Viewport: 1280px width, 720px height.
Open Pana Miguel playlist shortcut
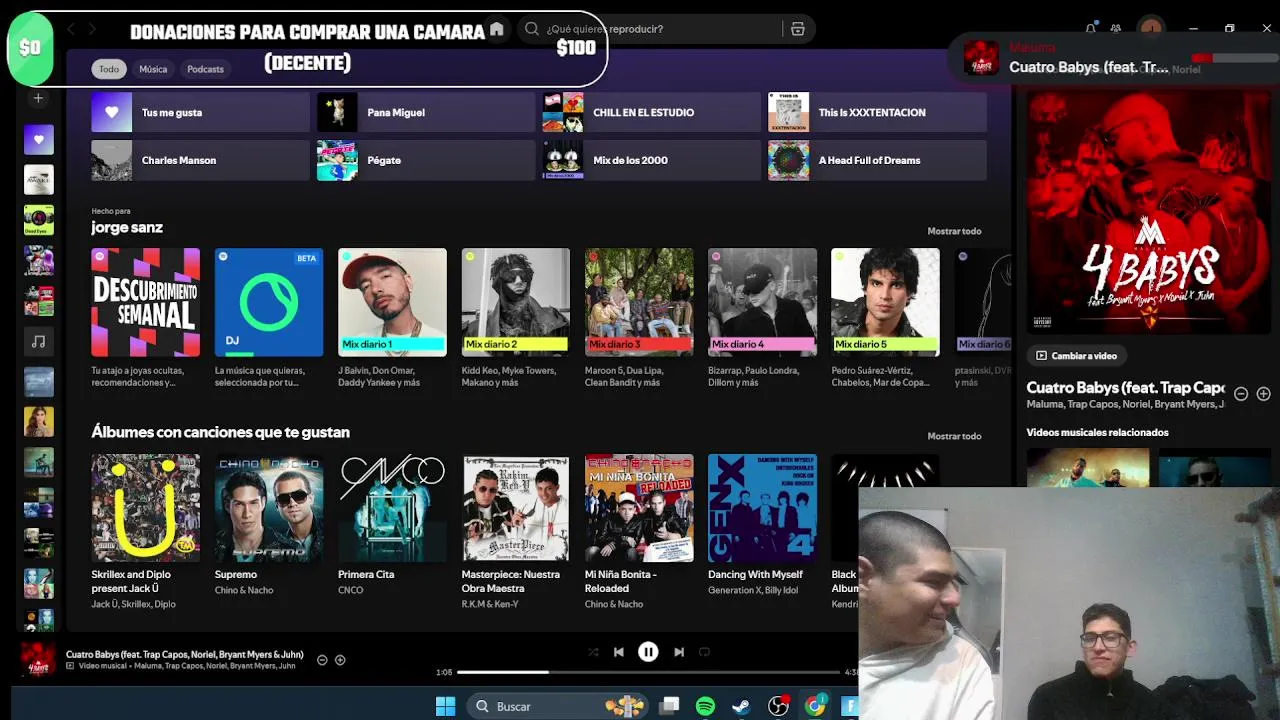click(426, 113)
